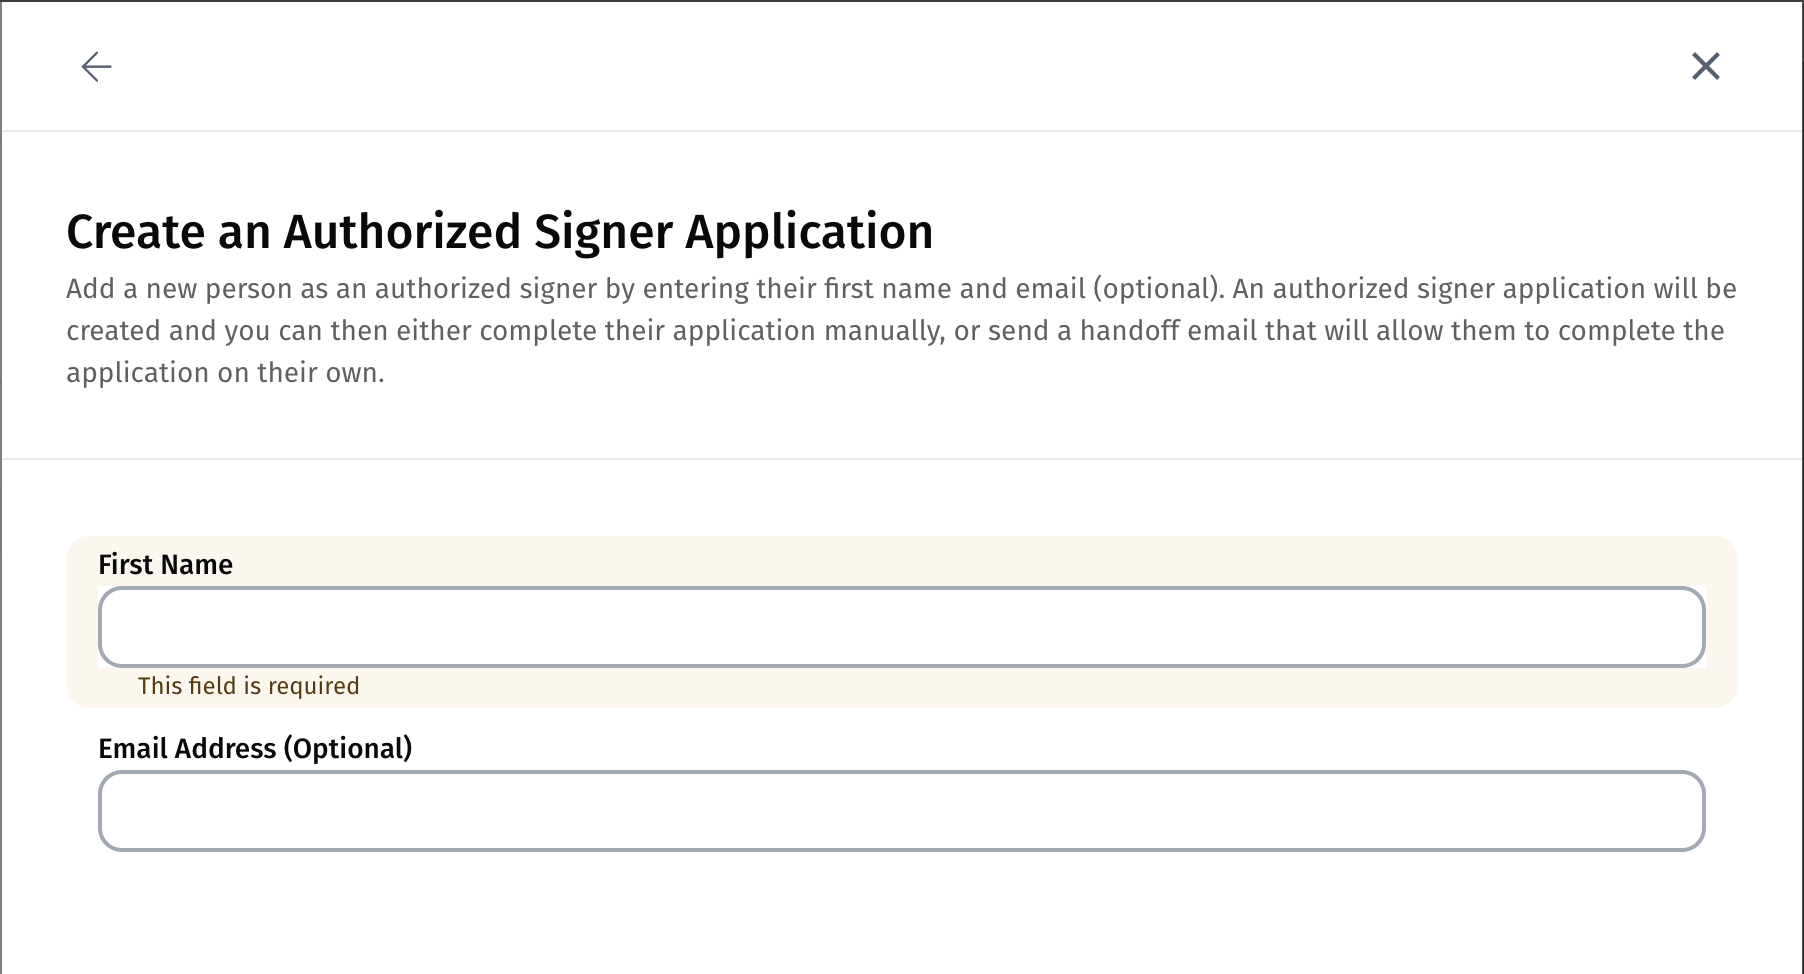Click "(optional)" in the description's first line
The image size is (1804, 974).
pos(1157,289)
